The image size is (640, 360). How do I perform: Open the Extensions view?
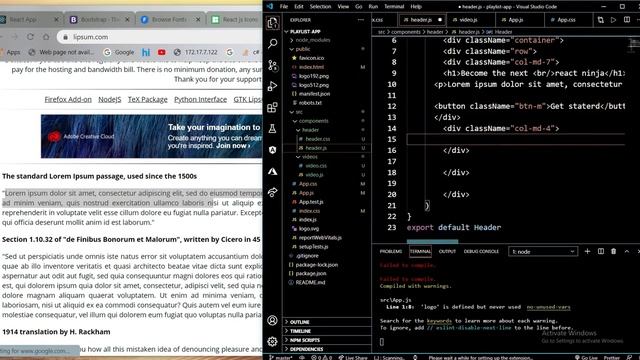[x=273, y=107]
